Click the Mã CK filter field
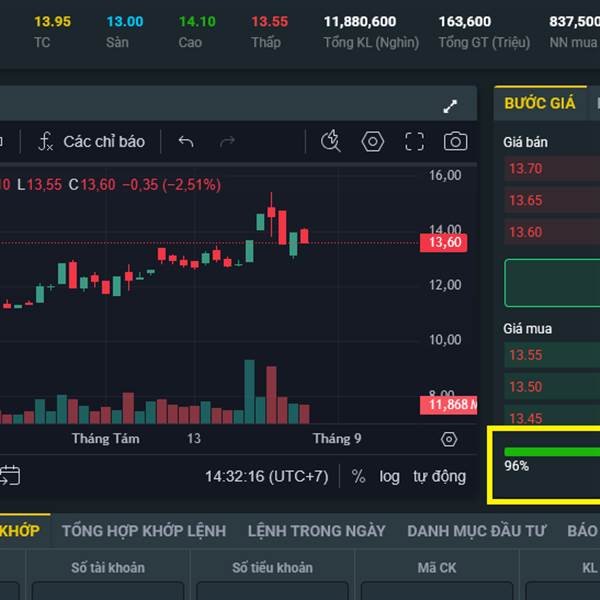This screenshot has height=600, width=600. pos(437,591)
